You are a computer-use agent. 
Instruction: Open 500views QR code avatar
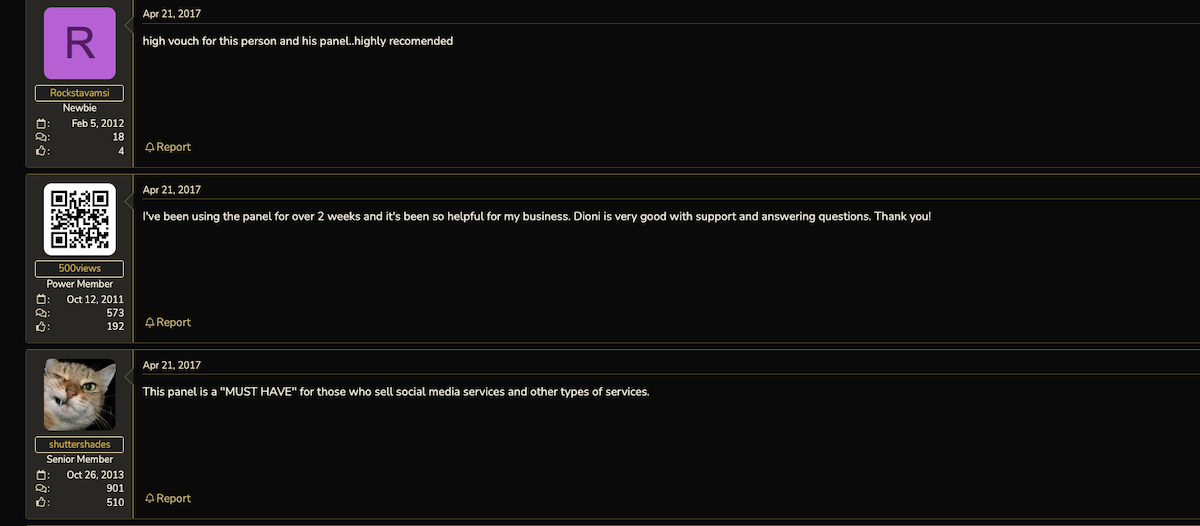(x=80, y=219)
